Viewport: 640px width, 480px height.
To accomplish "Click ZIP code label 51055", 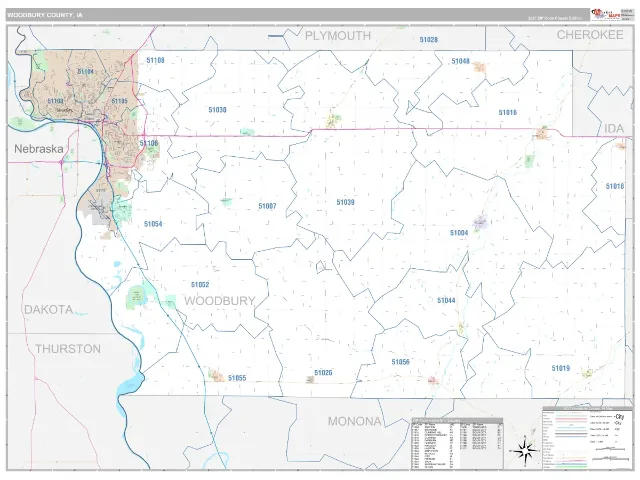I will (237, 378).
